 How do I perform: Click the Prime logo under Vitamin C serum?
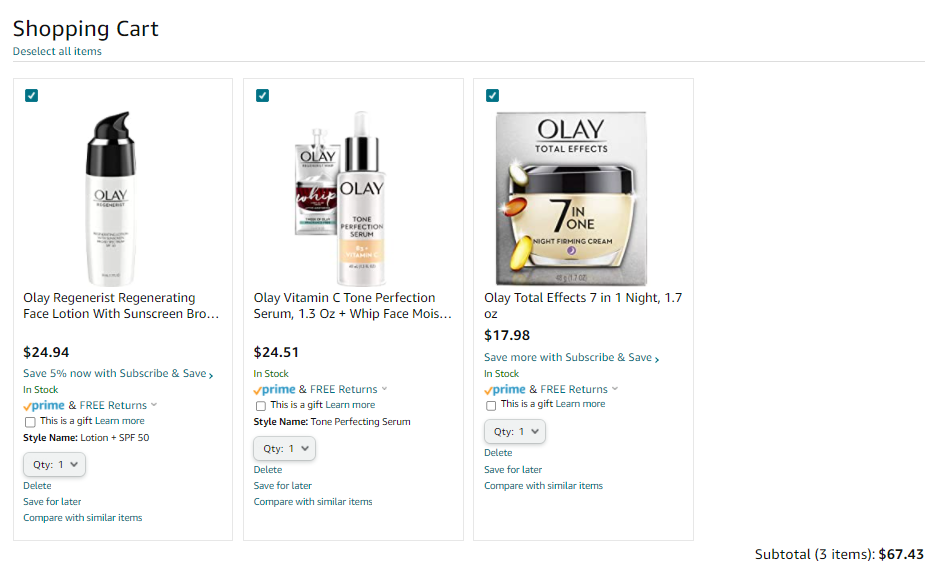pyautogui.click(x=274, y=389)
